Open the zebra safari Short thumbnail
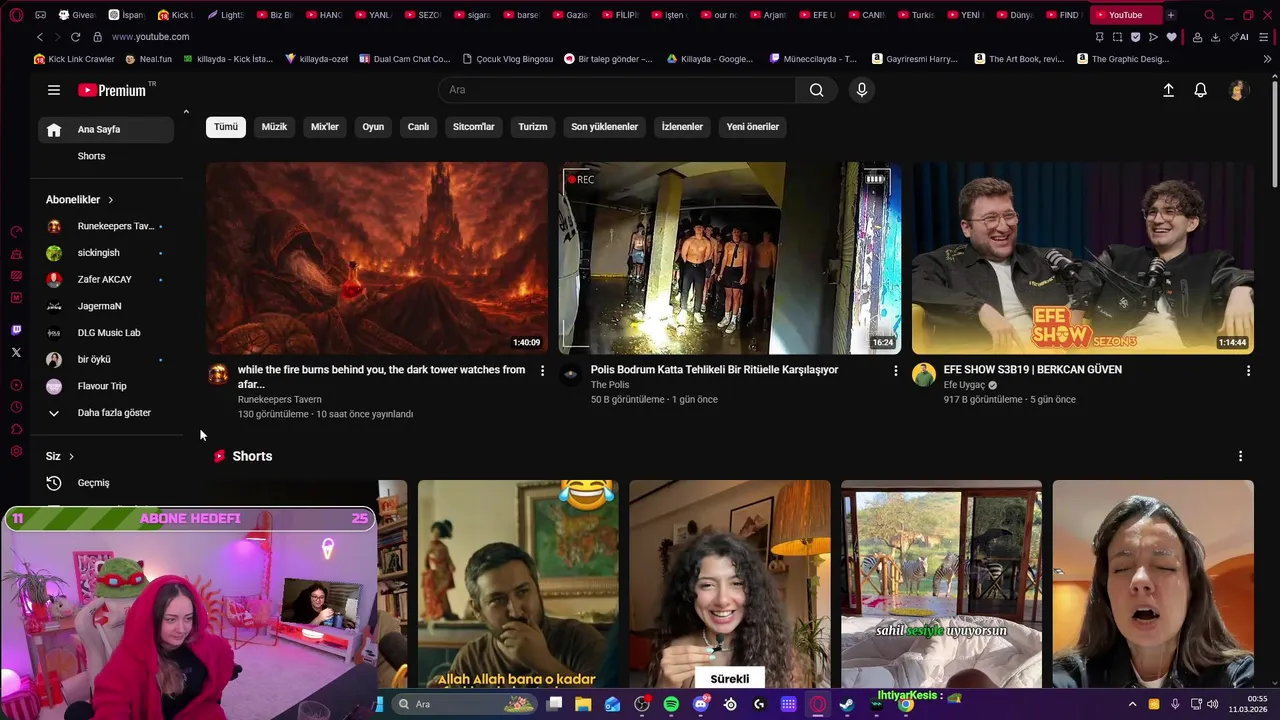The image size is (1280, 720). coord(941,584)
